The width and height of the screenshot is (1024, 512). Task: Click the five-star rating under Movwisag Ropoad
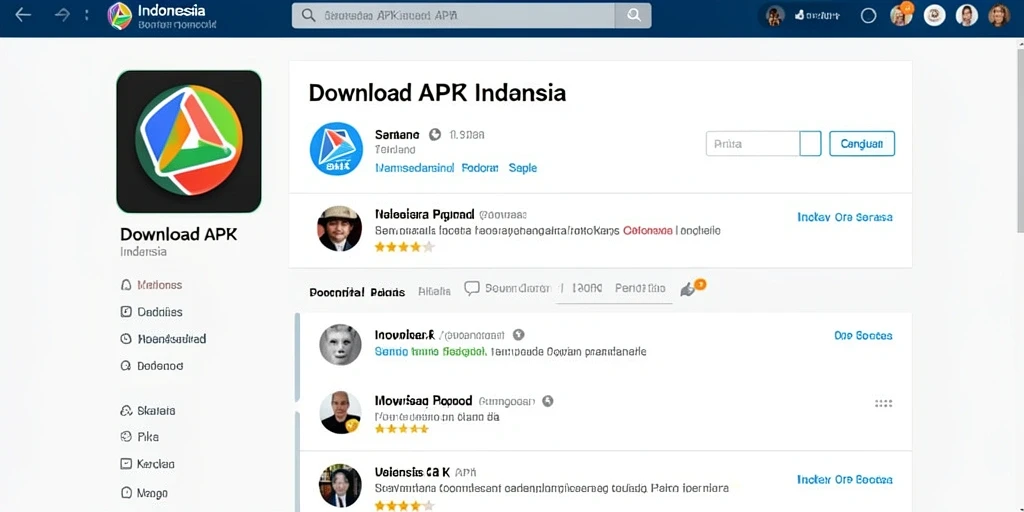point(402,428)
